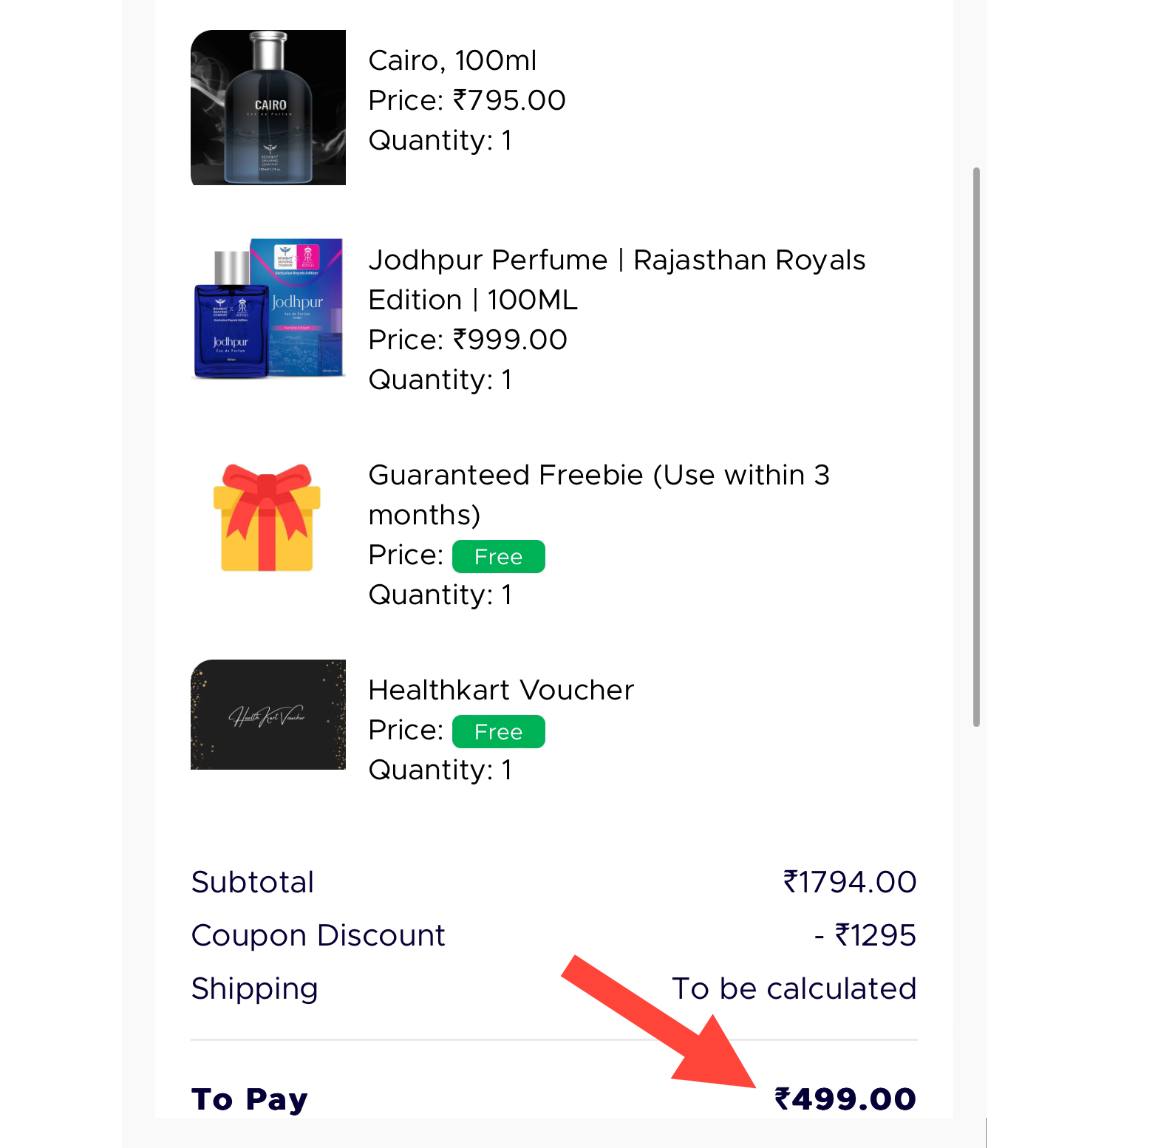1170x1148 pixels.
Task: Click the Cairo 100ml product title
Action: tap(453, 60)
